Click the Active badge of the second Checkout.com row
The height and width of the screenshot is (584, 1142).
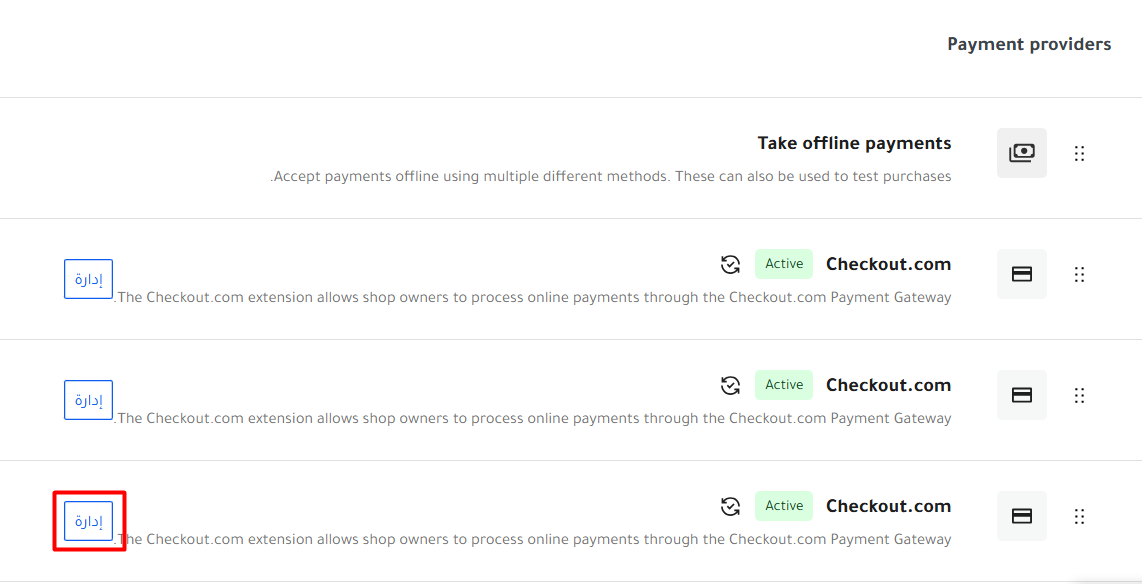[784, 385]
